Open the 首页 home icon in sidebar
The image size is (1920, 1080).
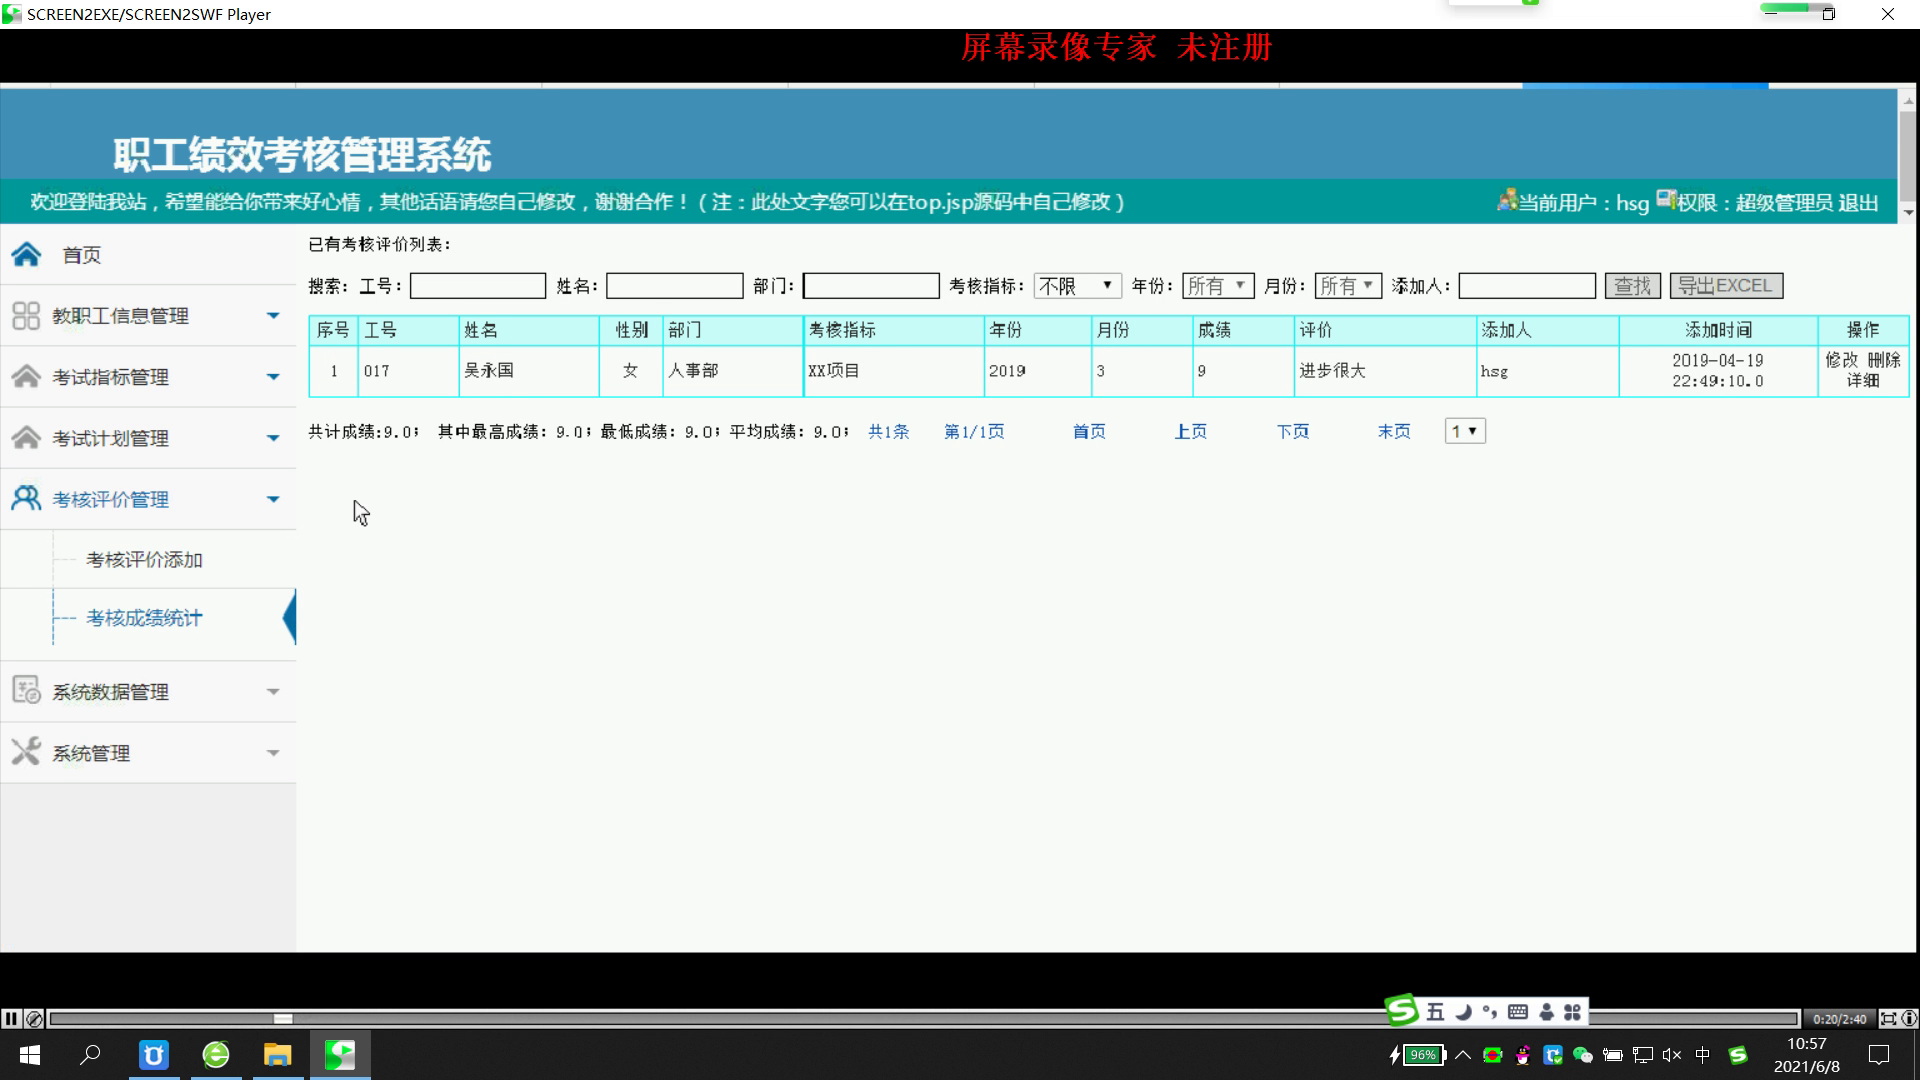[x=26, y=255]
